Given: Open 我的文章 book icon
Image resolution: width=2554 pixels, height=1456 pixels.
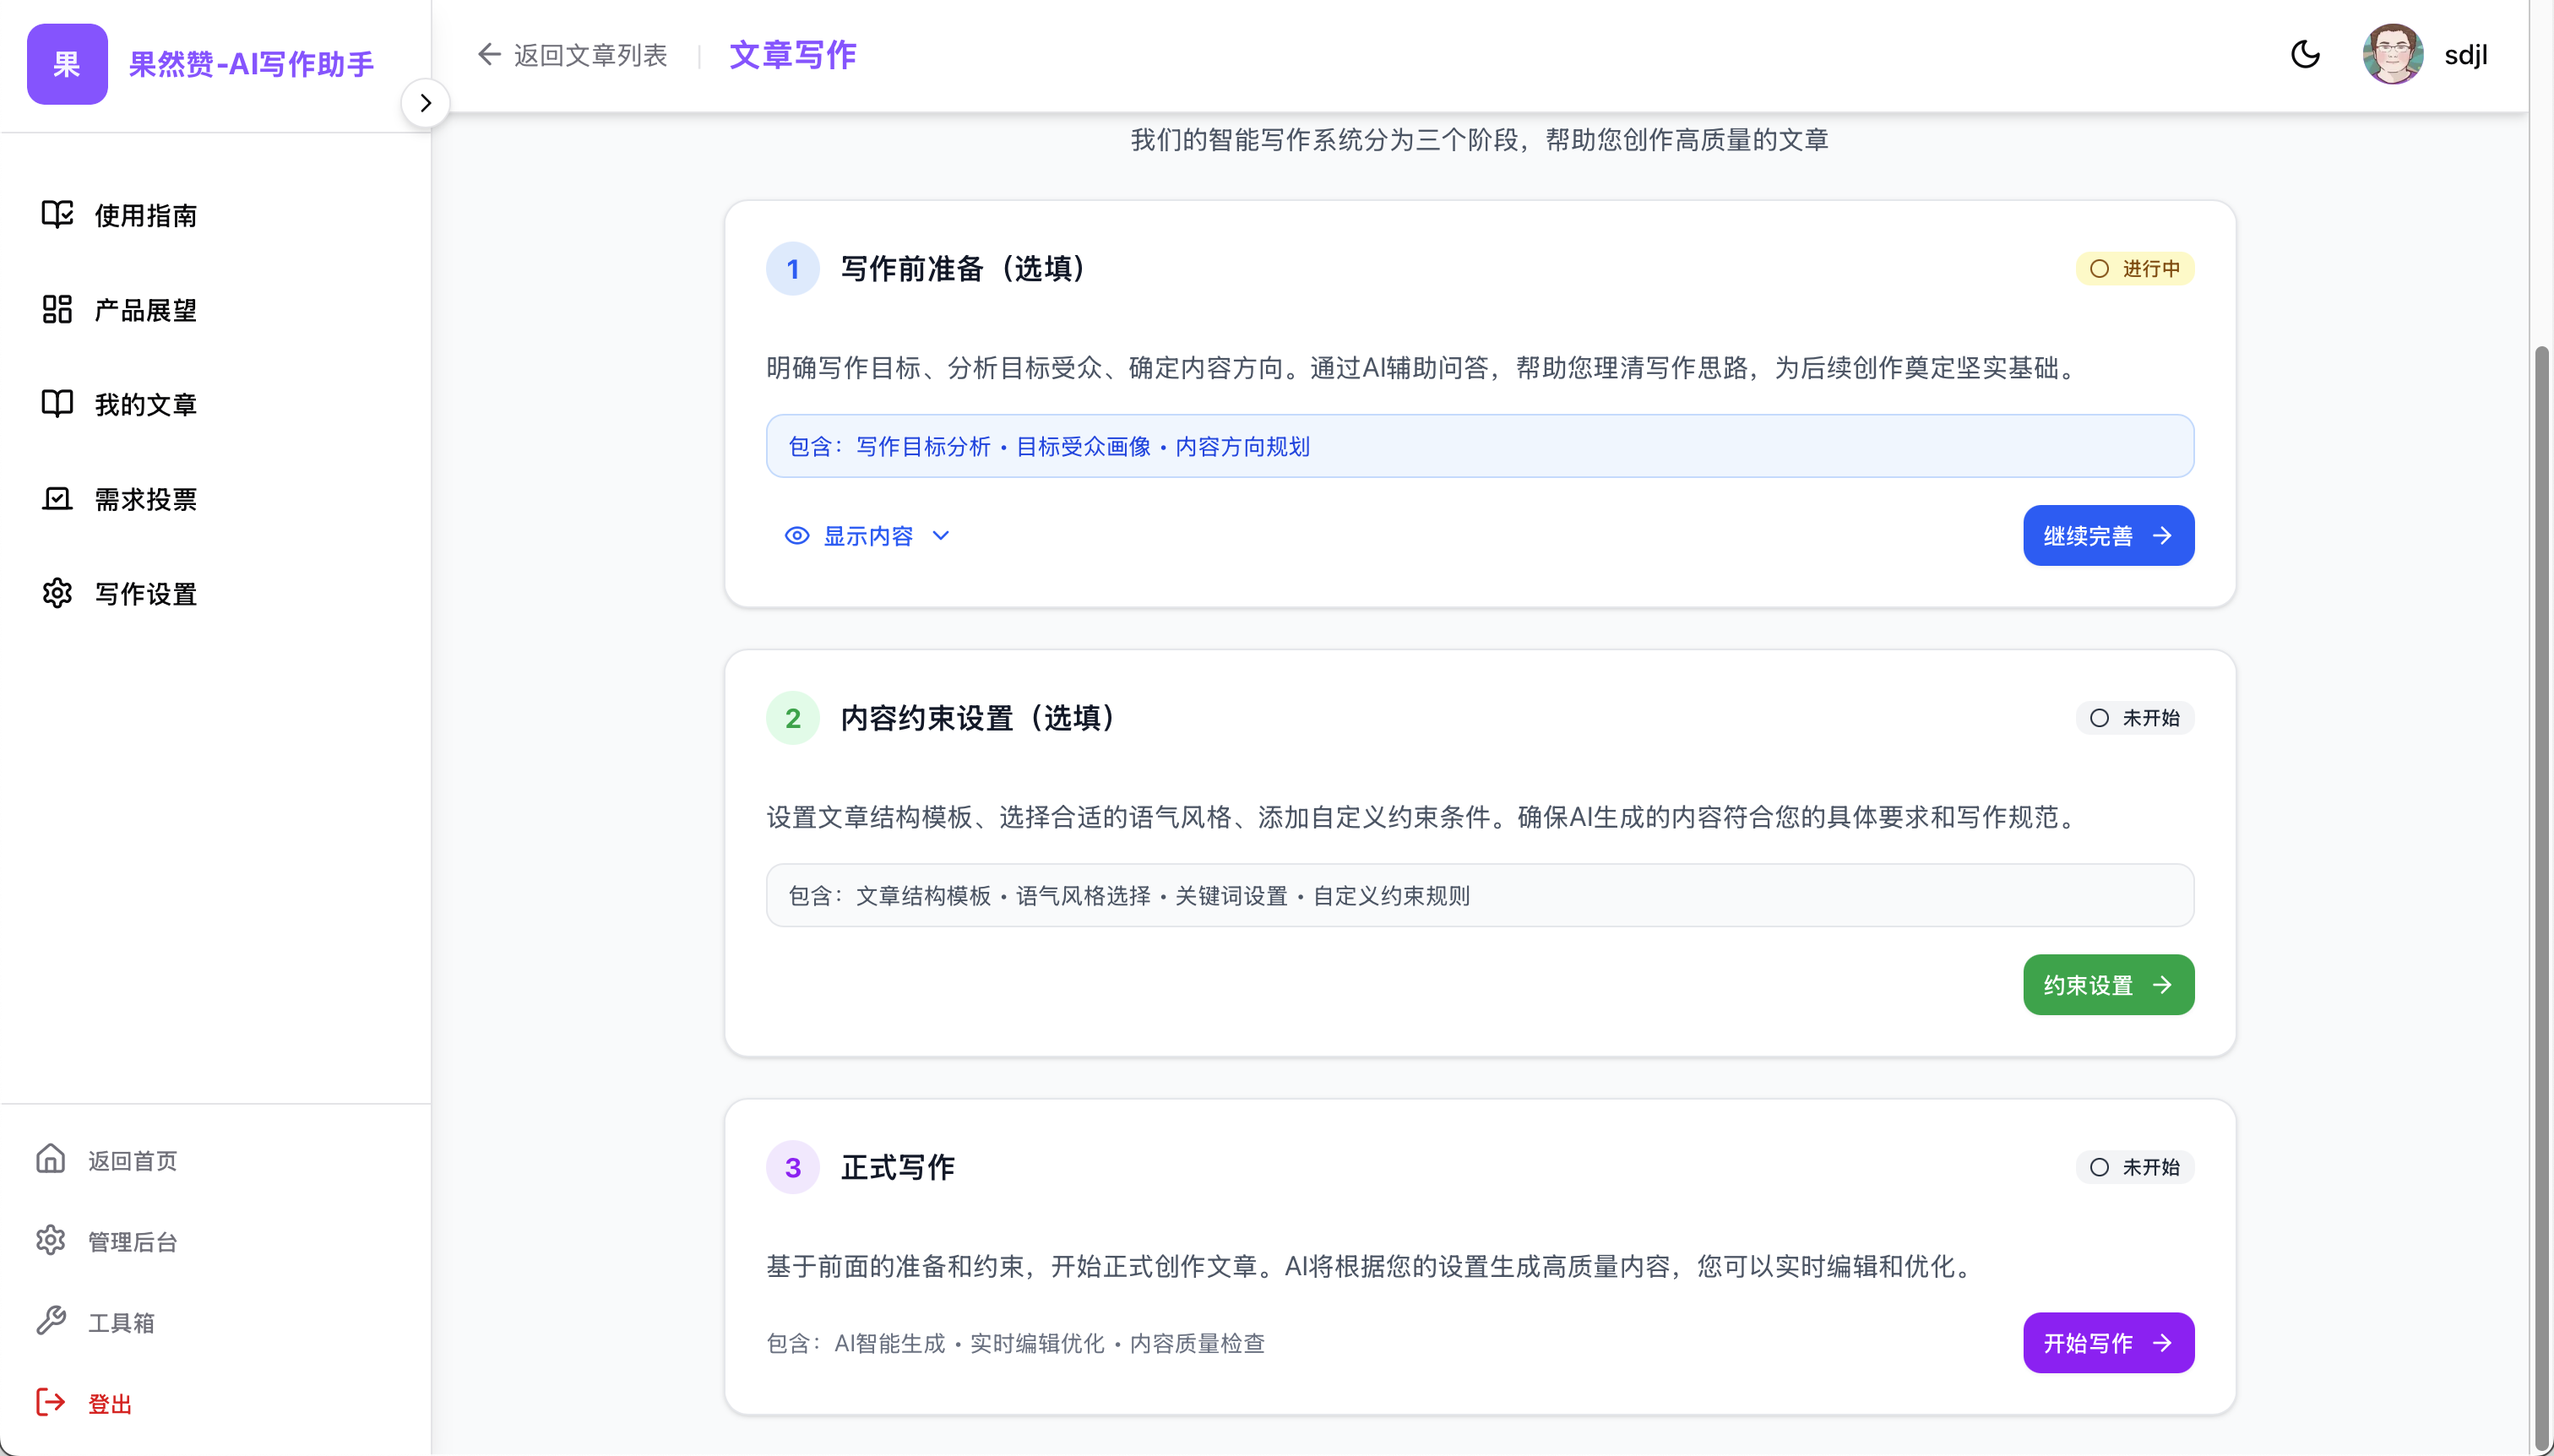Looking at the screenshot, I should (x=57, y=403).
